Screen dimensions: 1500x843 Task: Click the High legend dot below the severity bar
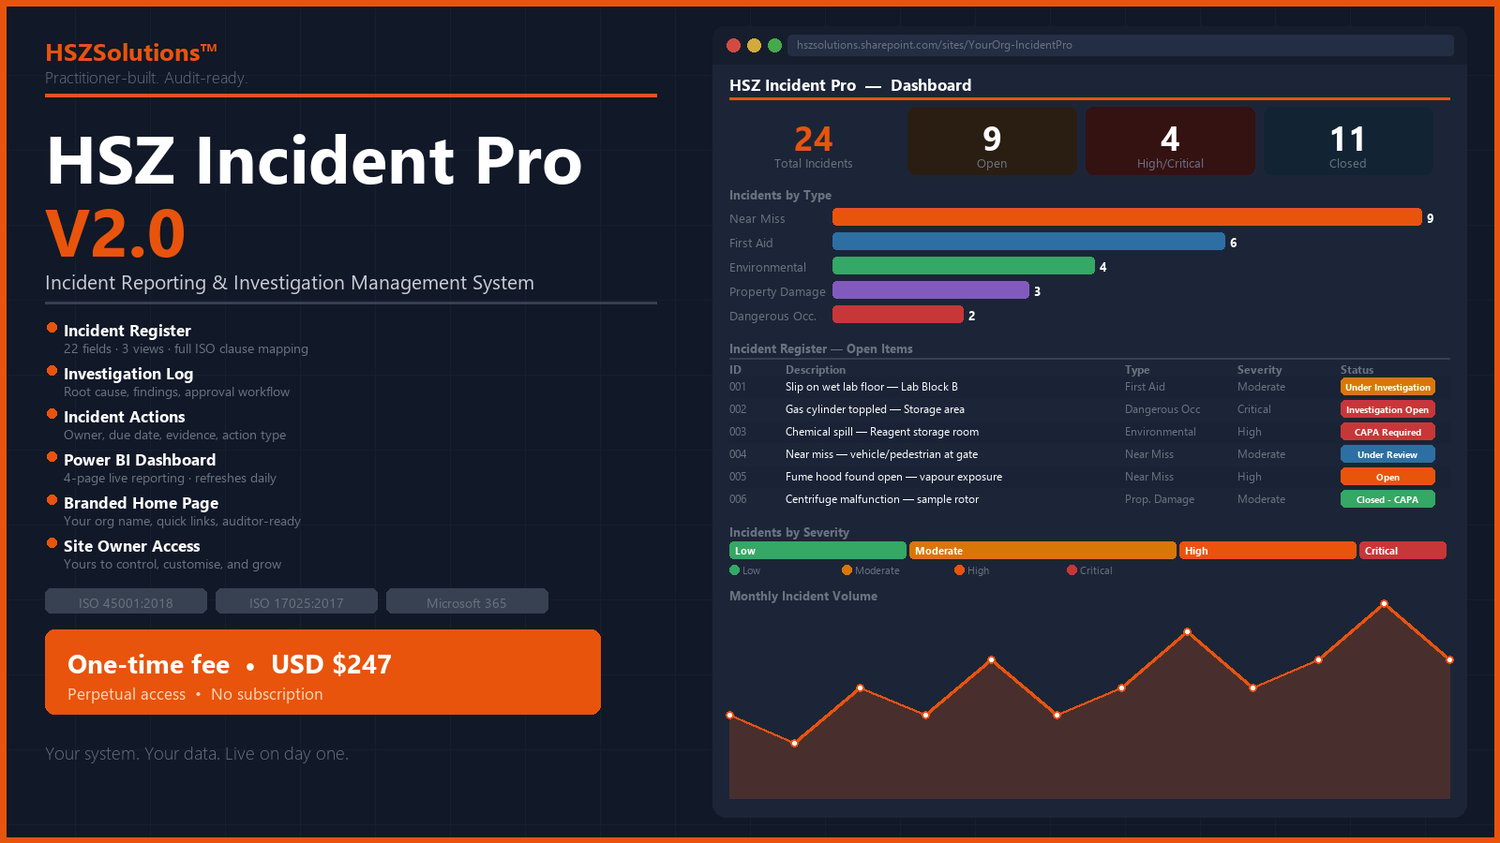click(959, 571)
